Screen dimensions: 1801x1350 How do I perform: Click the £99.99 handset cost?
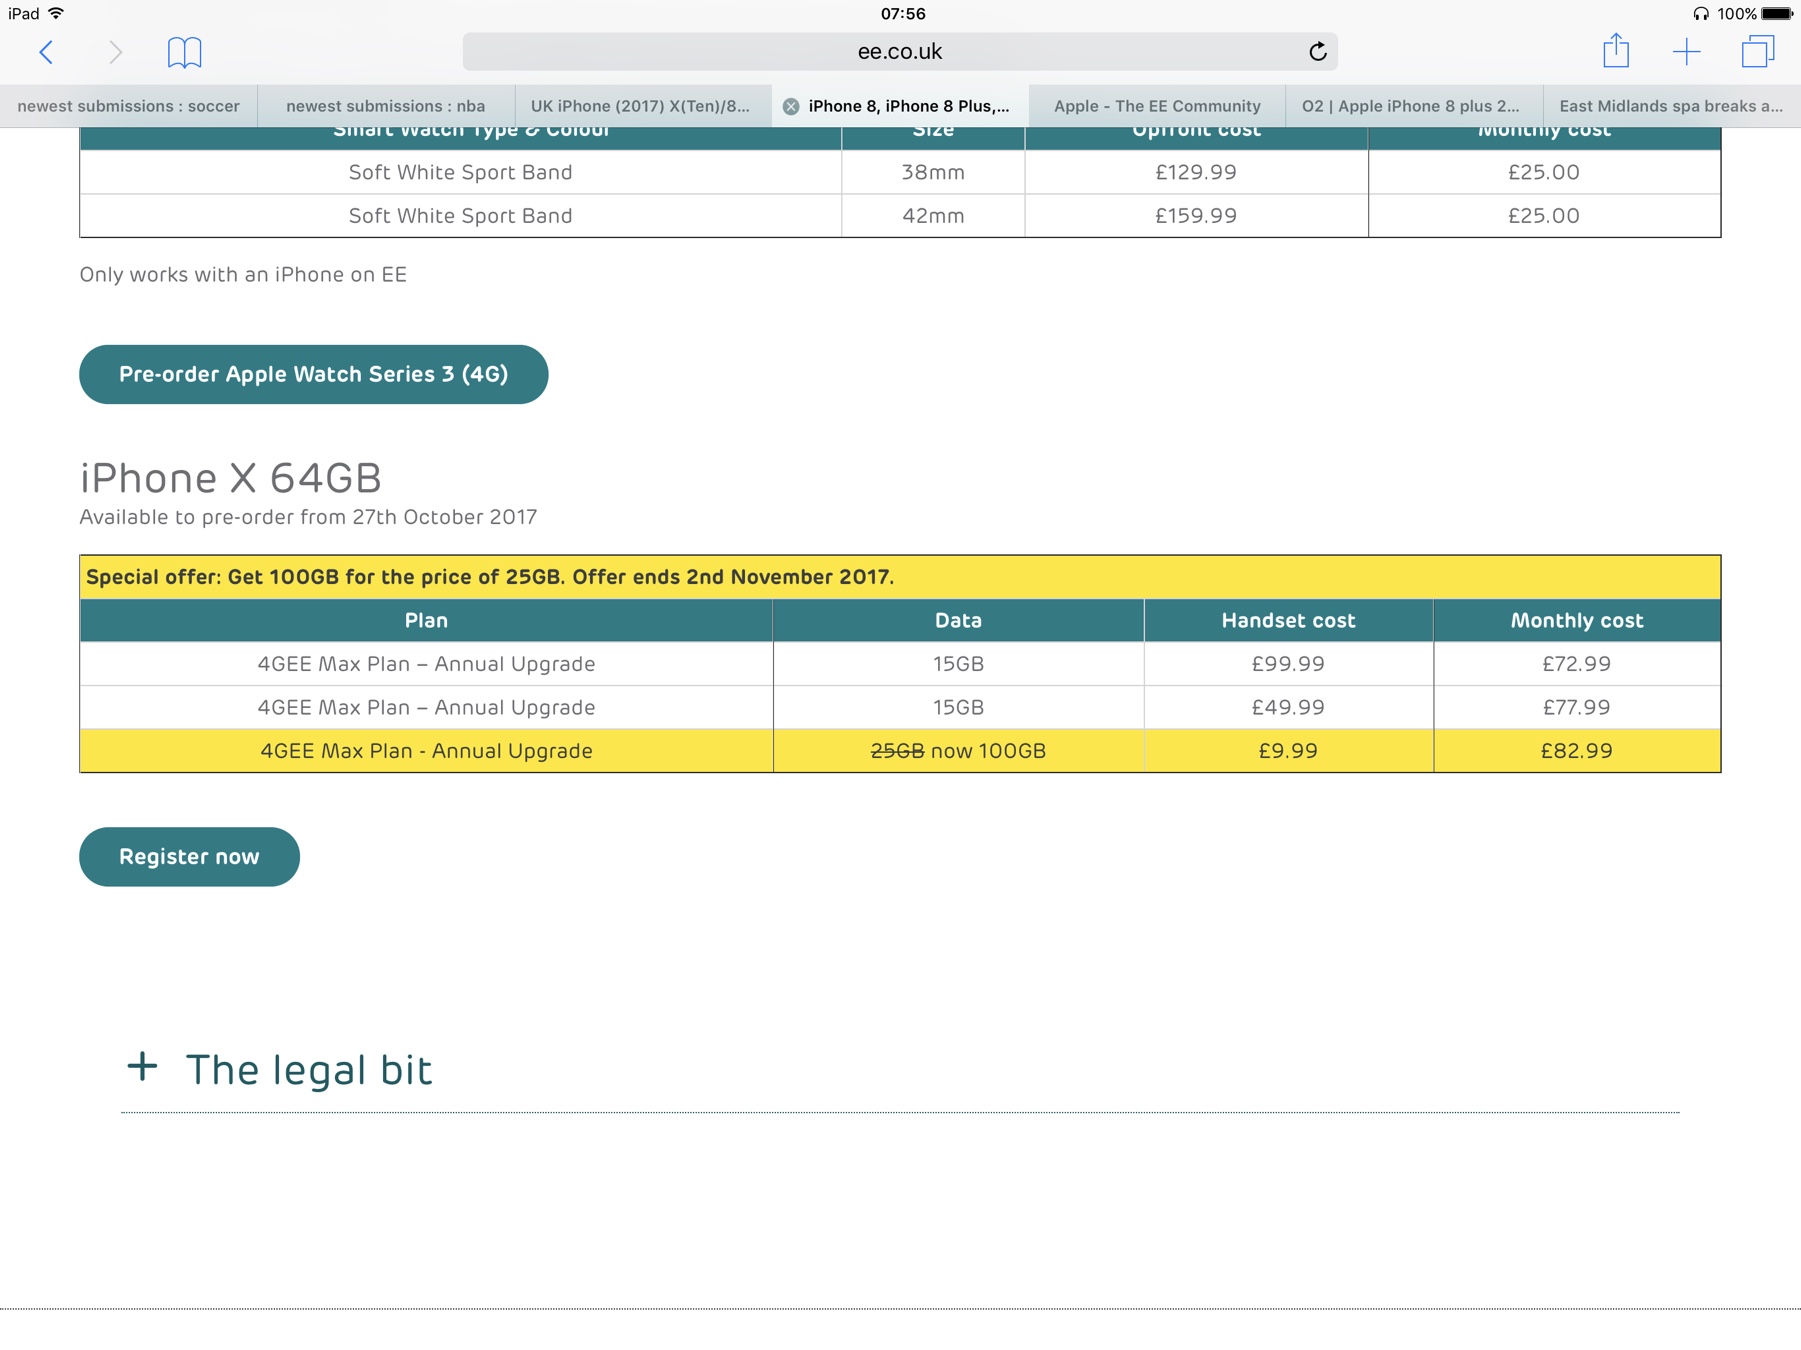pyautogui.click(x=1288, y=664)
